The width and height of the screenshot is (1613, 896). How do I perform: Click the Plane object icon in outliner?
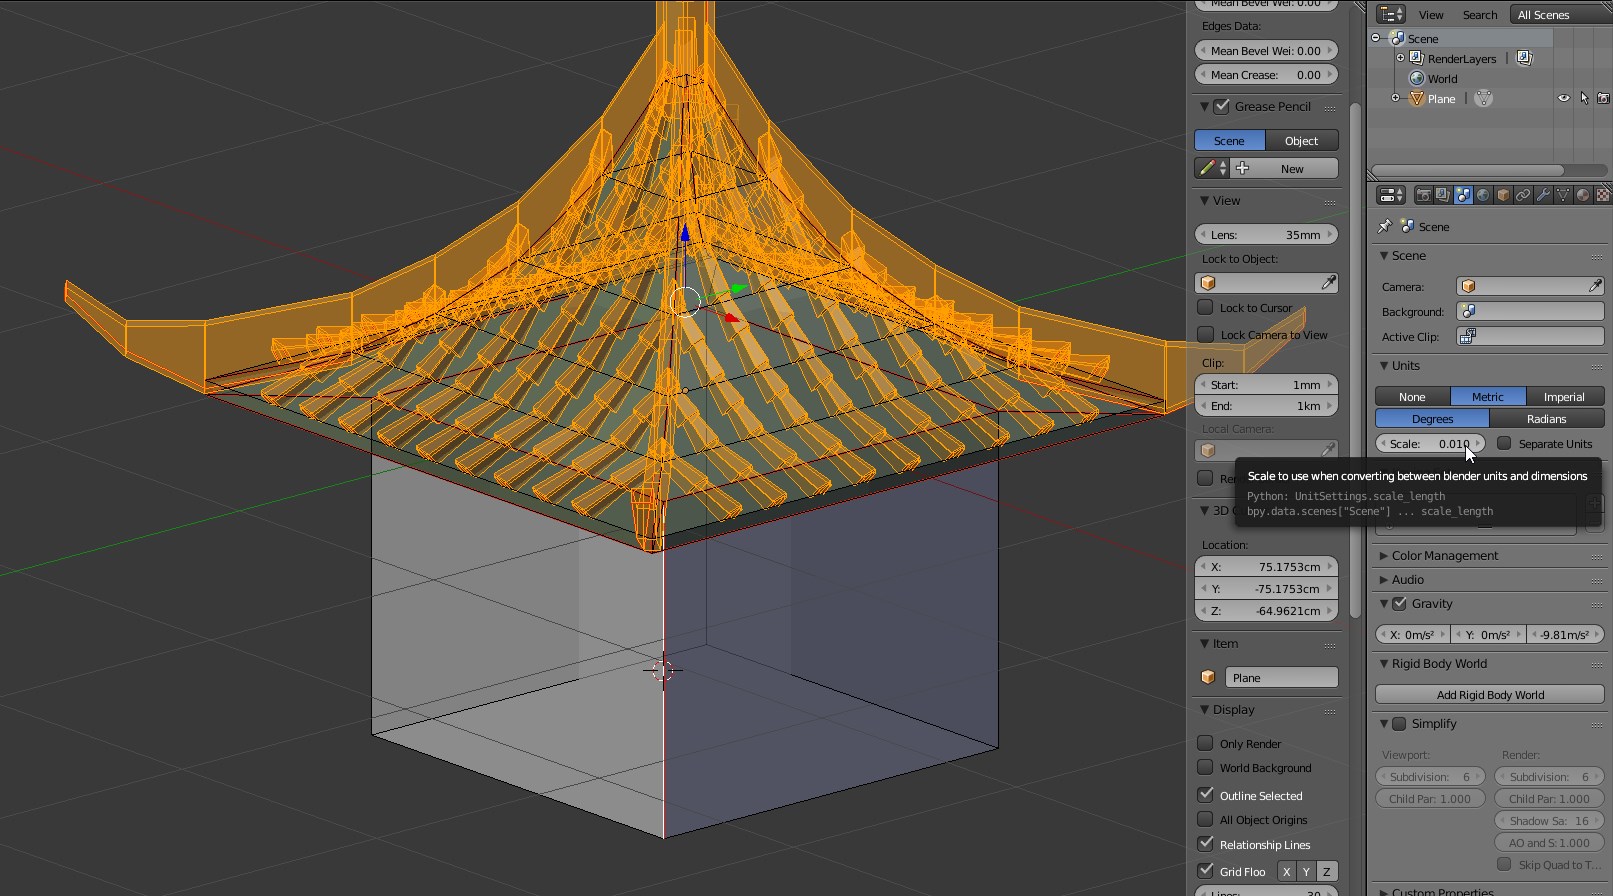1416,98
